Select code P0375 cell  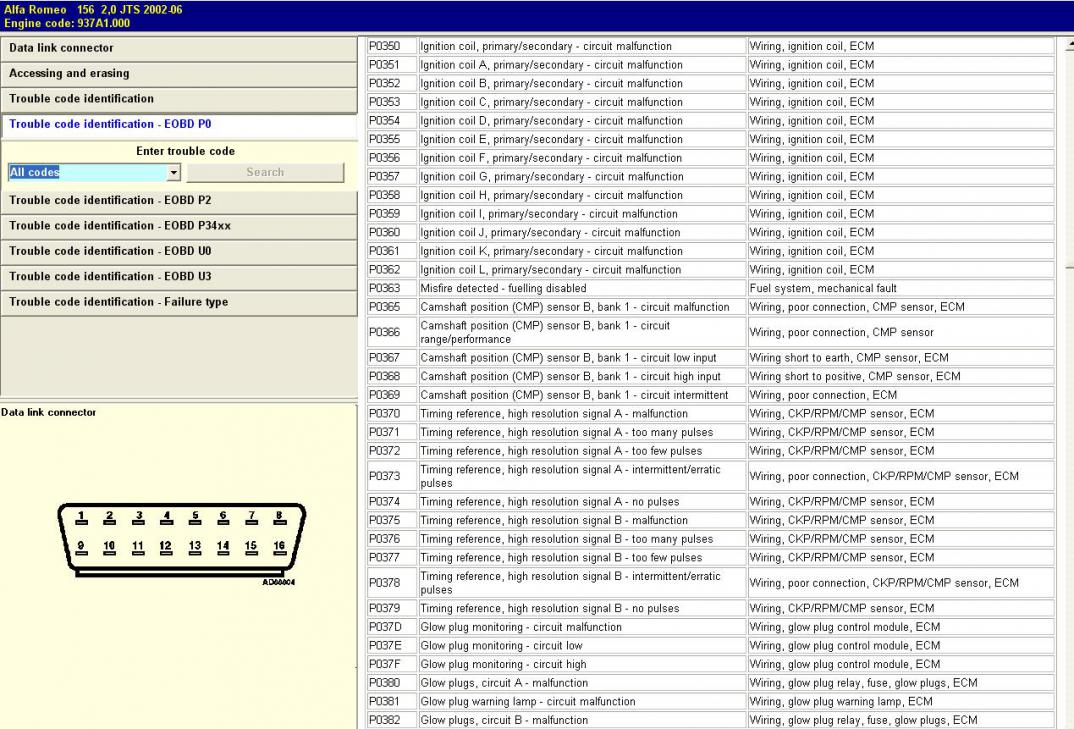[x=392, y=520]
